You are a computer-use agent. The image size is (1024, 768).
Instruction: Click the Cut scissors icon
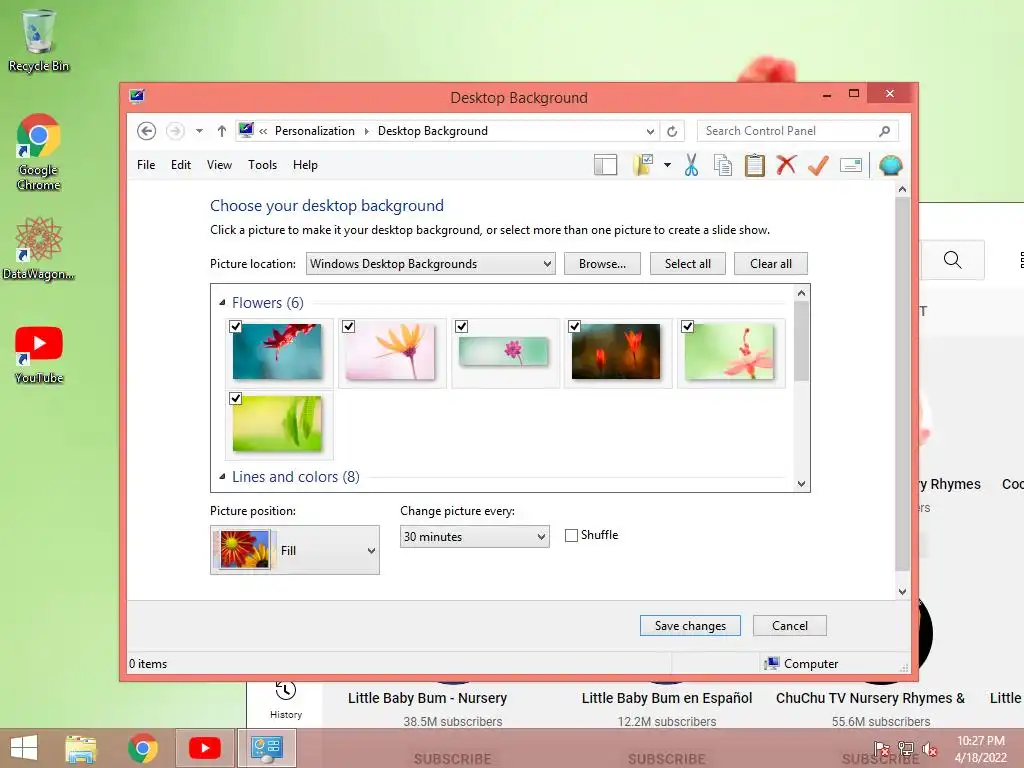click(692, 165)
